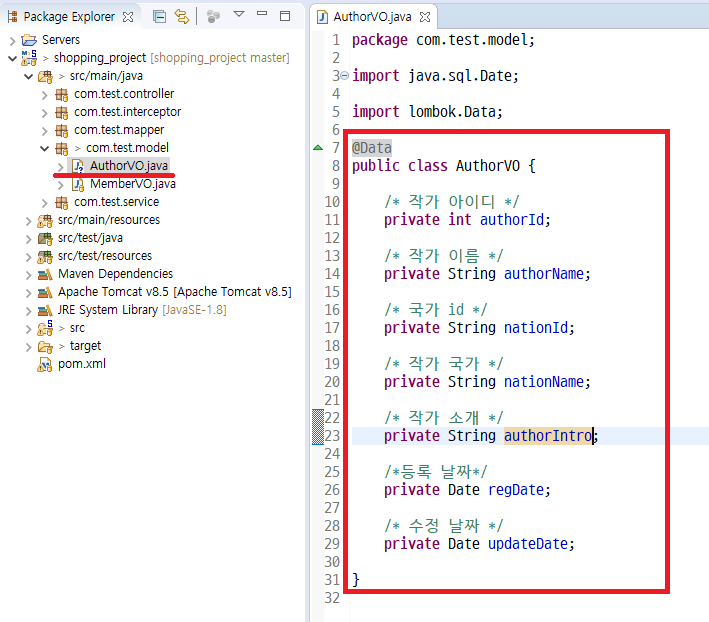Click the com.test.interceptor package icon
Screen dimensions: 709x622
pos(61,112)
